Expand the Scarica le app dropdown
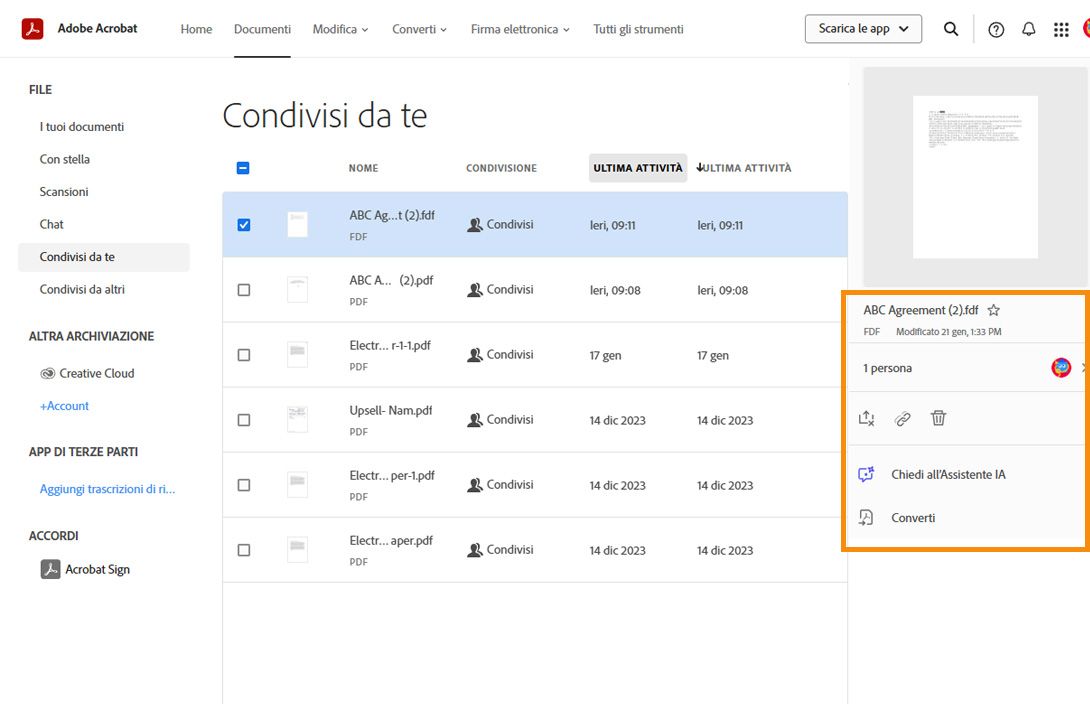 coord(862,29)
